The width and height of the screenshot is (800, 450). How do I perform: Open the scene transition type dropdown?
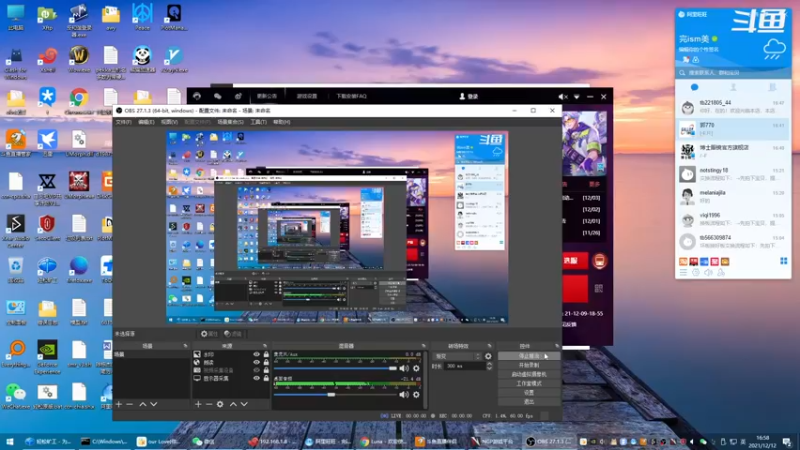coord(457,356)
